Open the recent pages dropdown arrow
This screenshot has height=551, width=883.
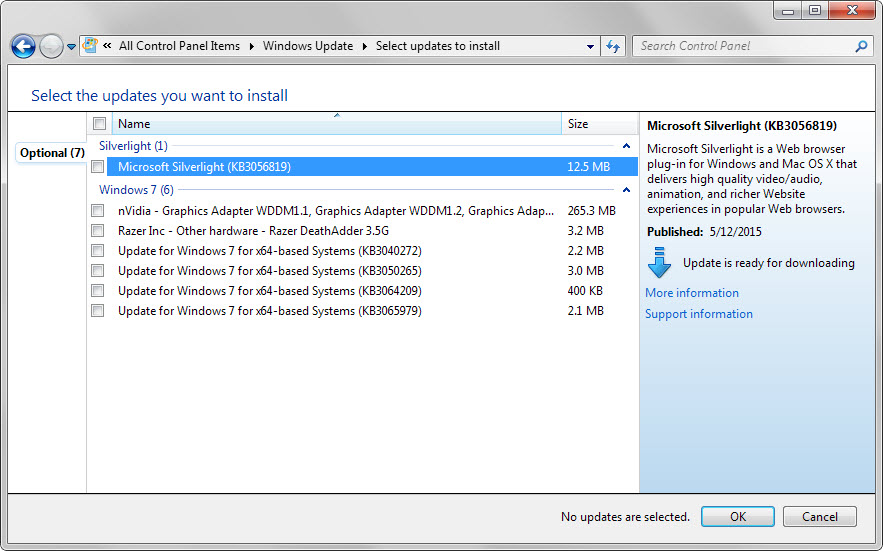pyautogui.click(x=71, y=47)
